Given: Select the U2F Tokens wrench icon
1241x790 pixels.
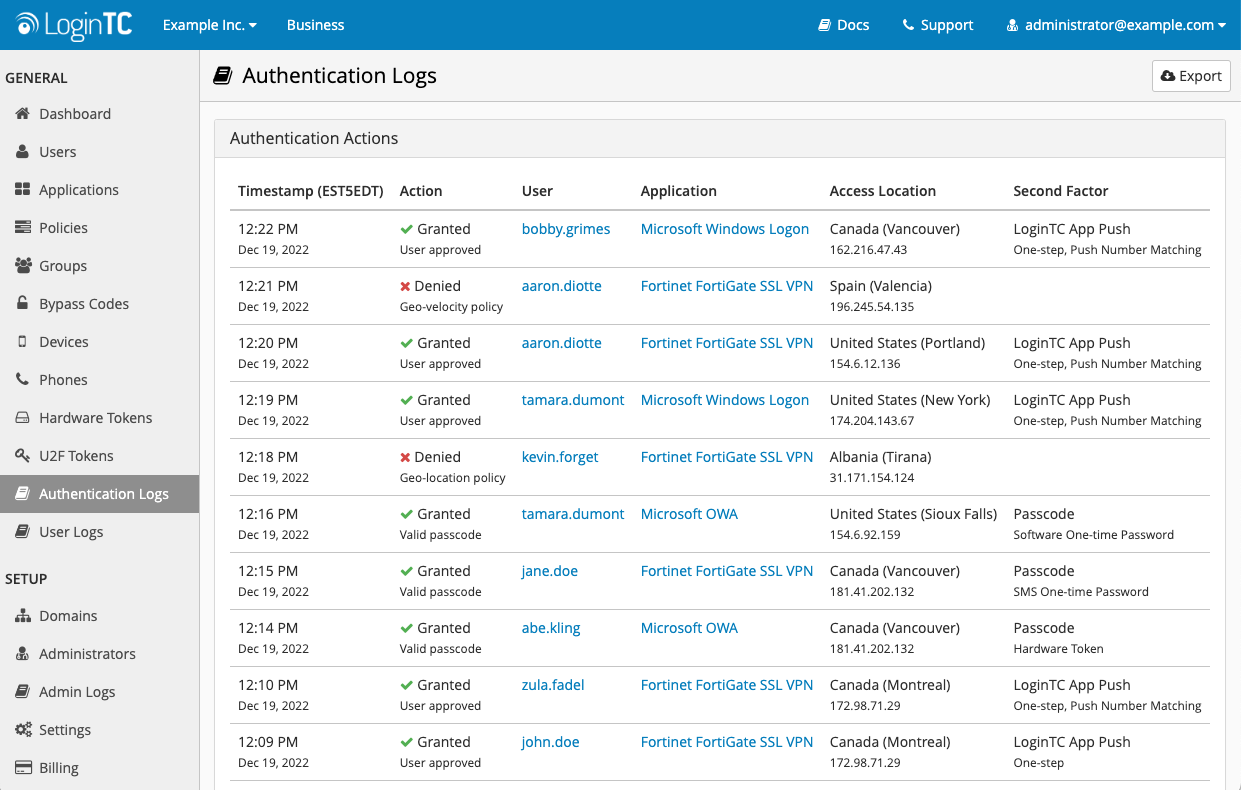Looking at the screenshot, I should click(x=22, y=455).
